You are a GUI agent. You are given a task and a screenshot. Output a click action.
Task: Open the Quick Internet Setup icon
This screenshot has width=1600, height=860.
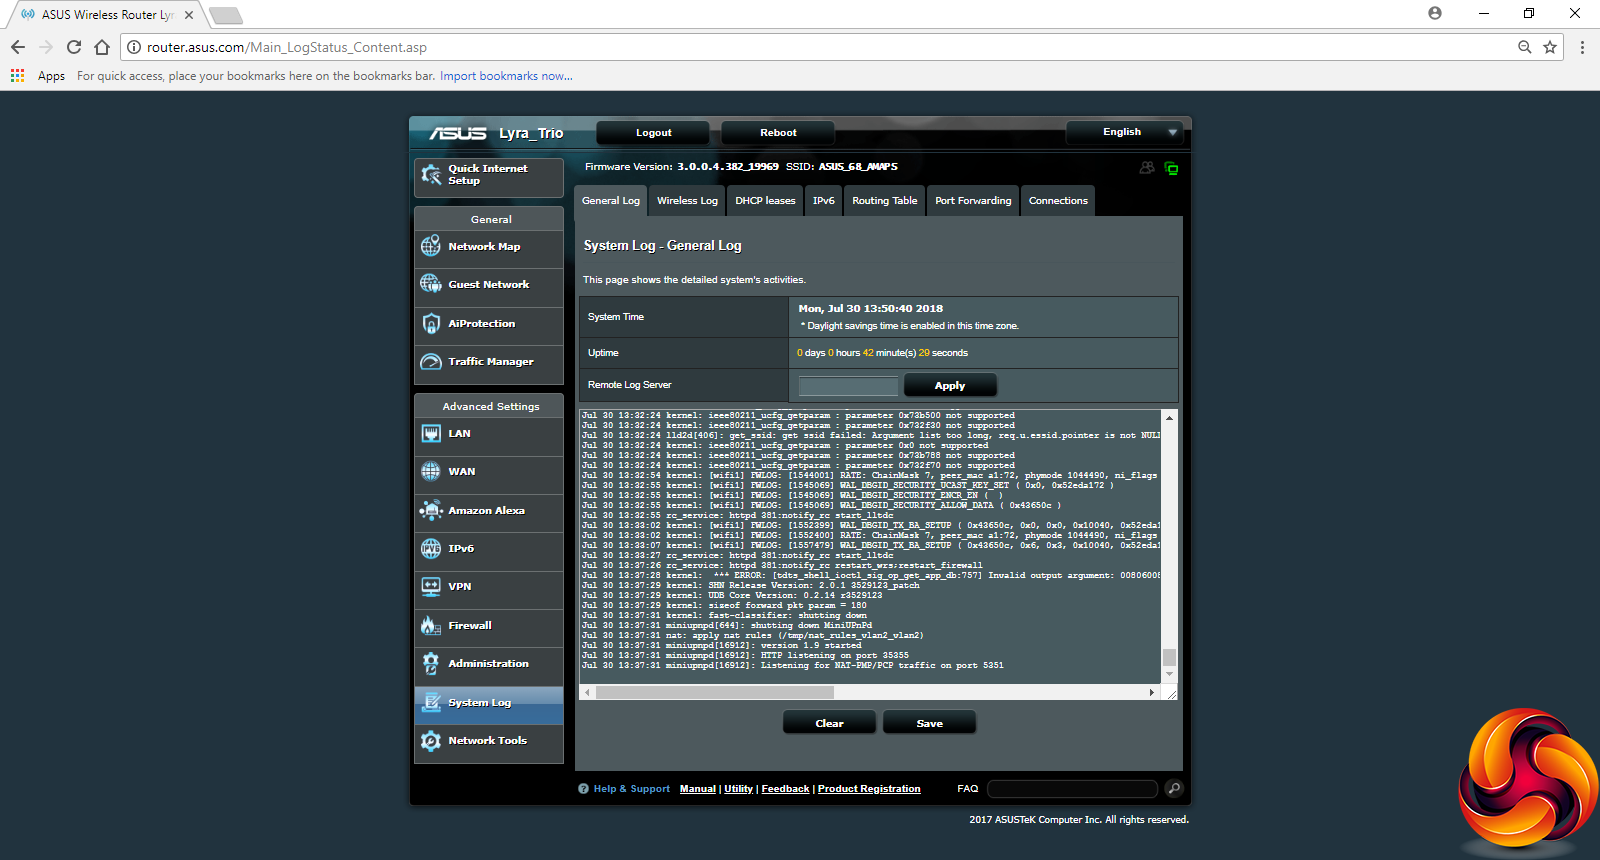[431, 175]
